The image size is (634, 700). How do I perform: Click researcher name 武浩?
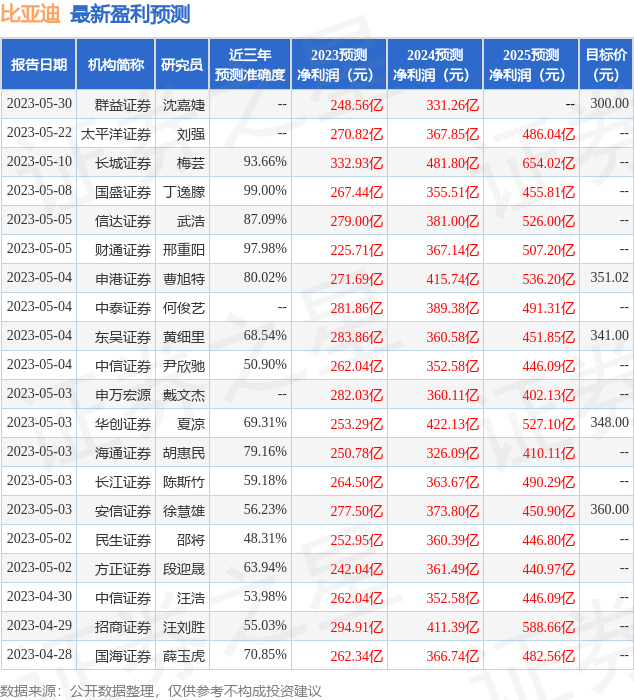[x=191, y=221]
